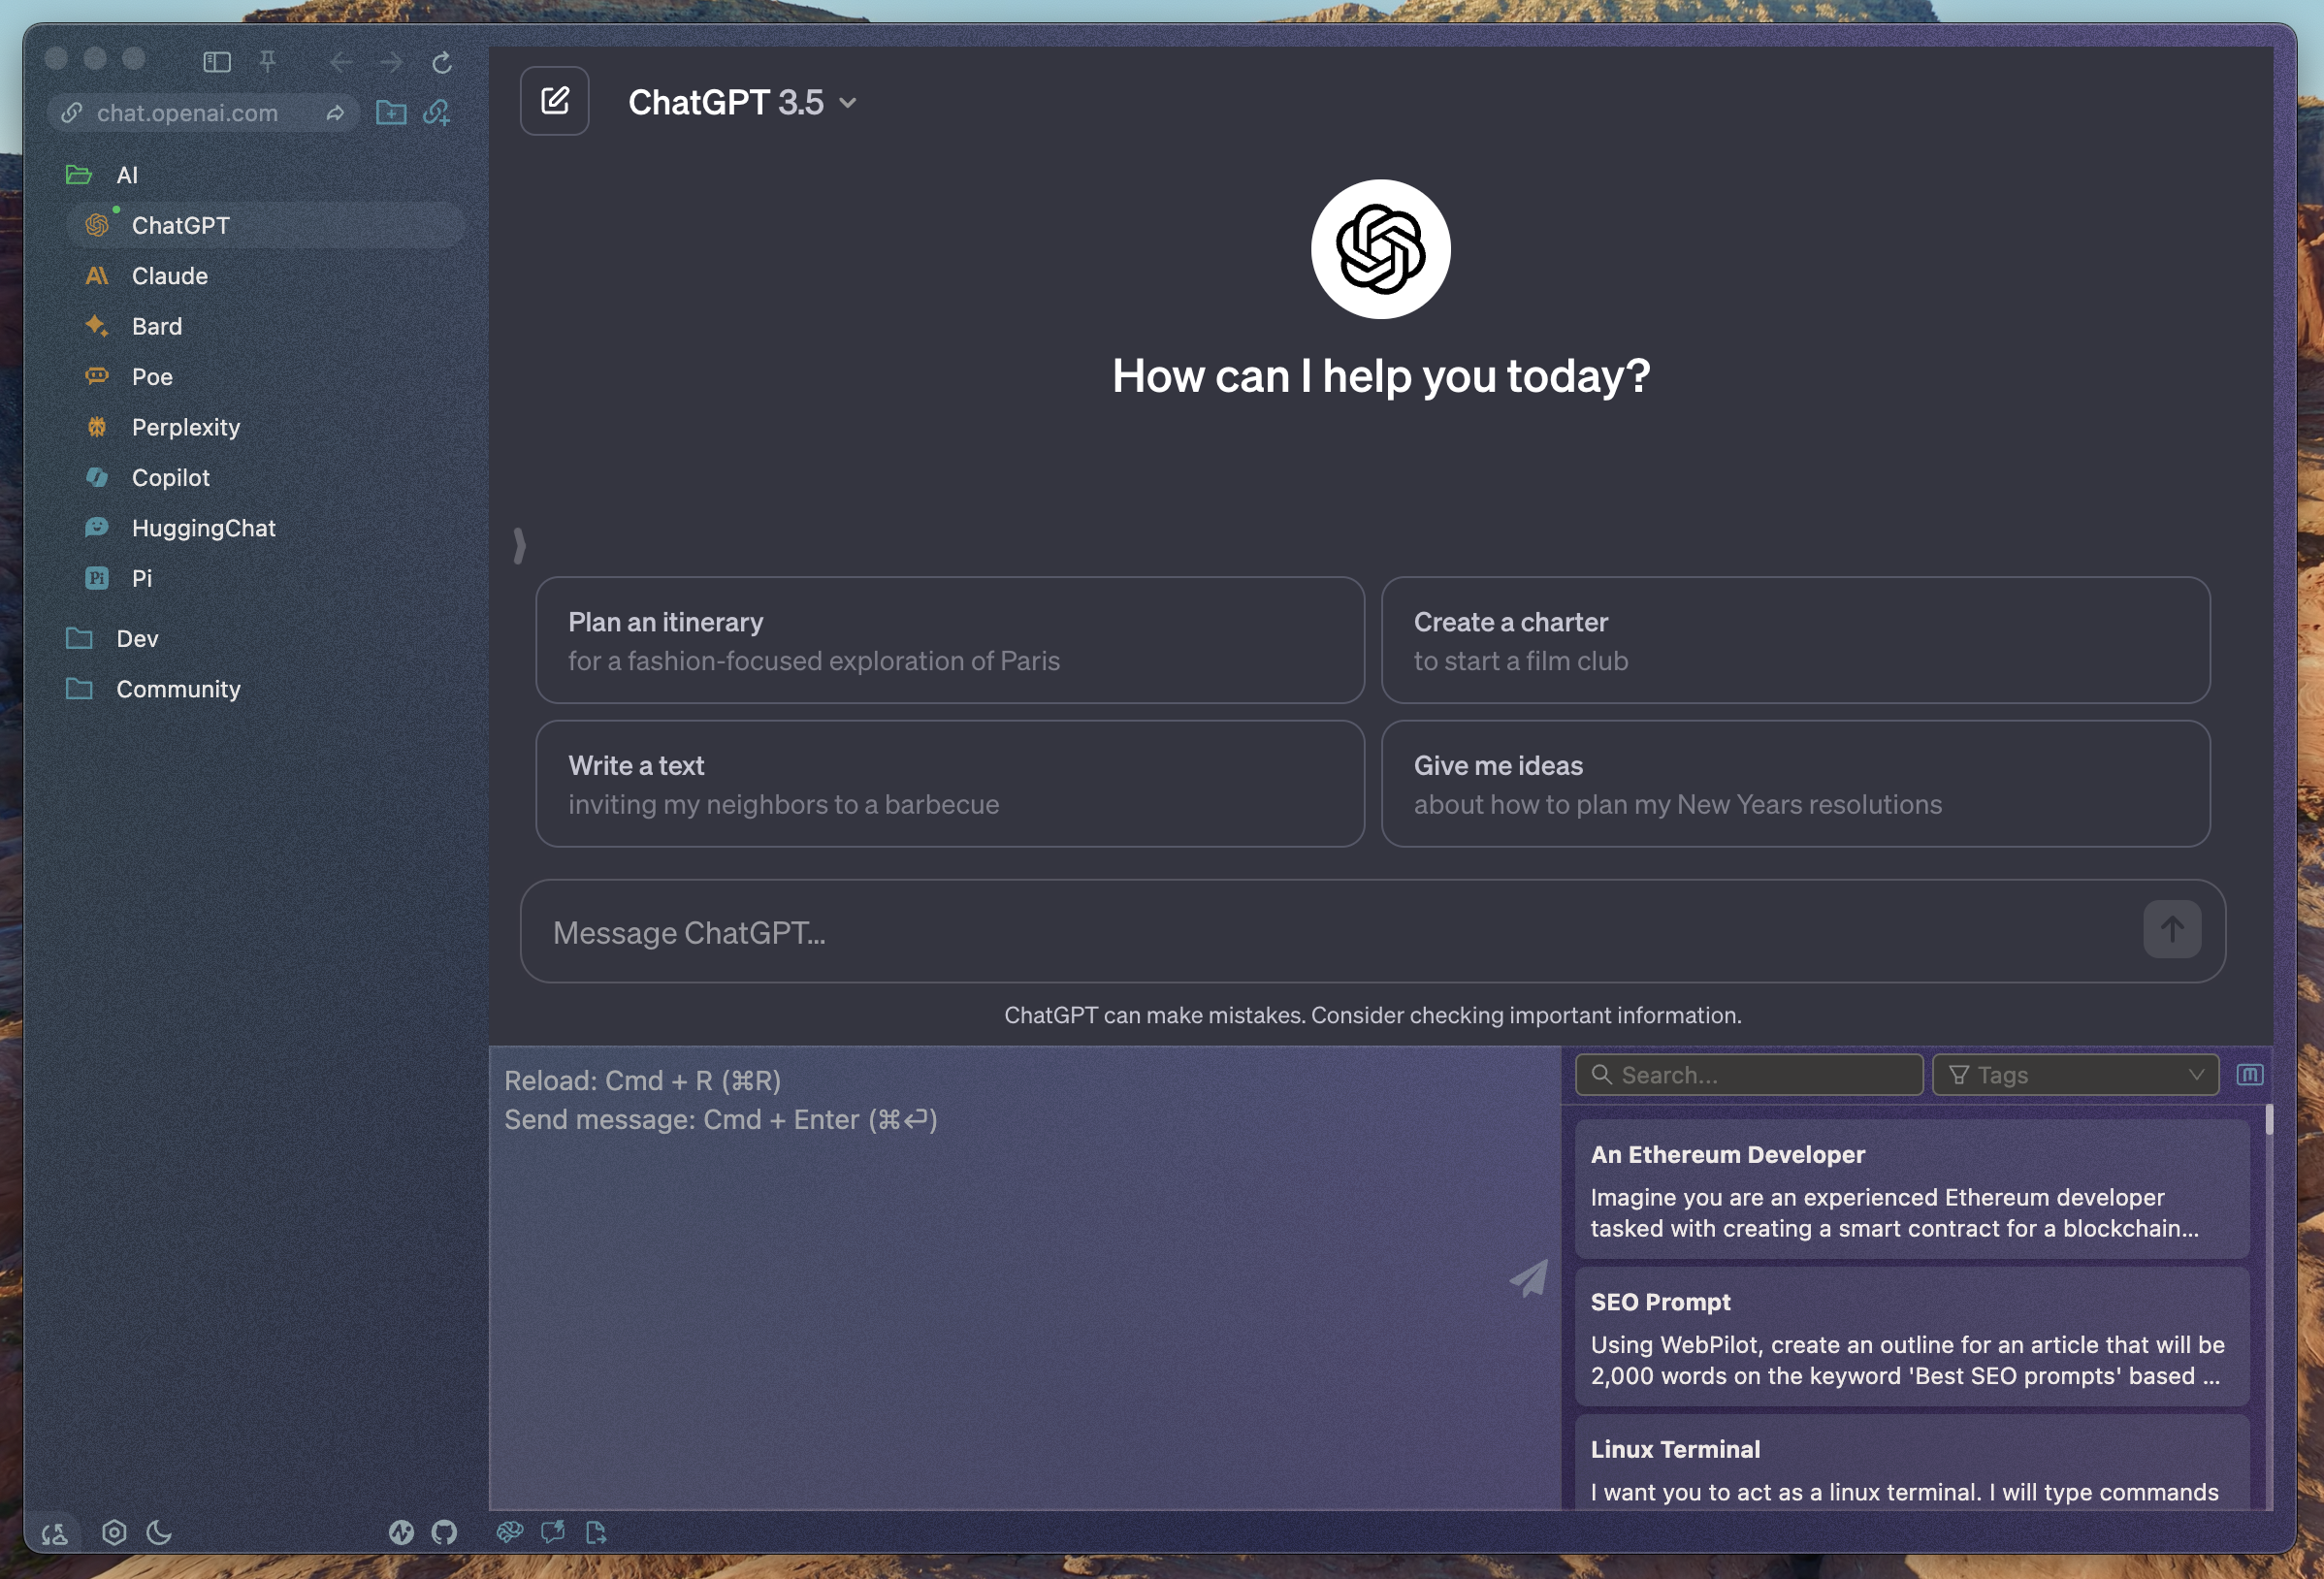The height and width of the screenshot is (1579, 2324).
Task: Open Perplexity from the AI sidebar
Action: coord(185,427)
